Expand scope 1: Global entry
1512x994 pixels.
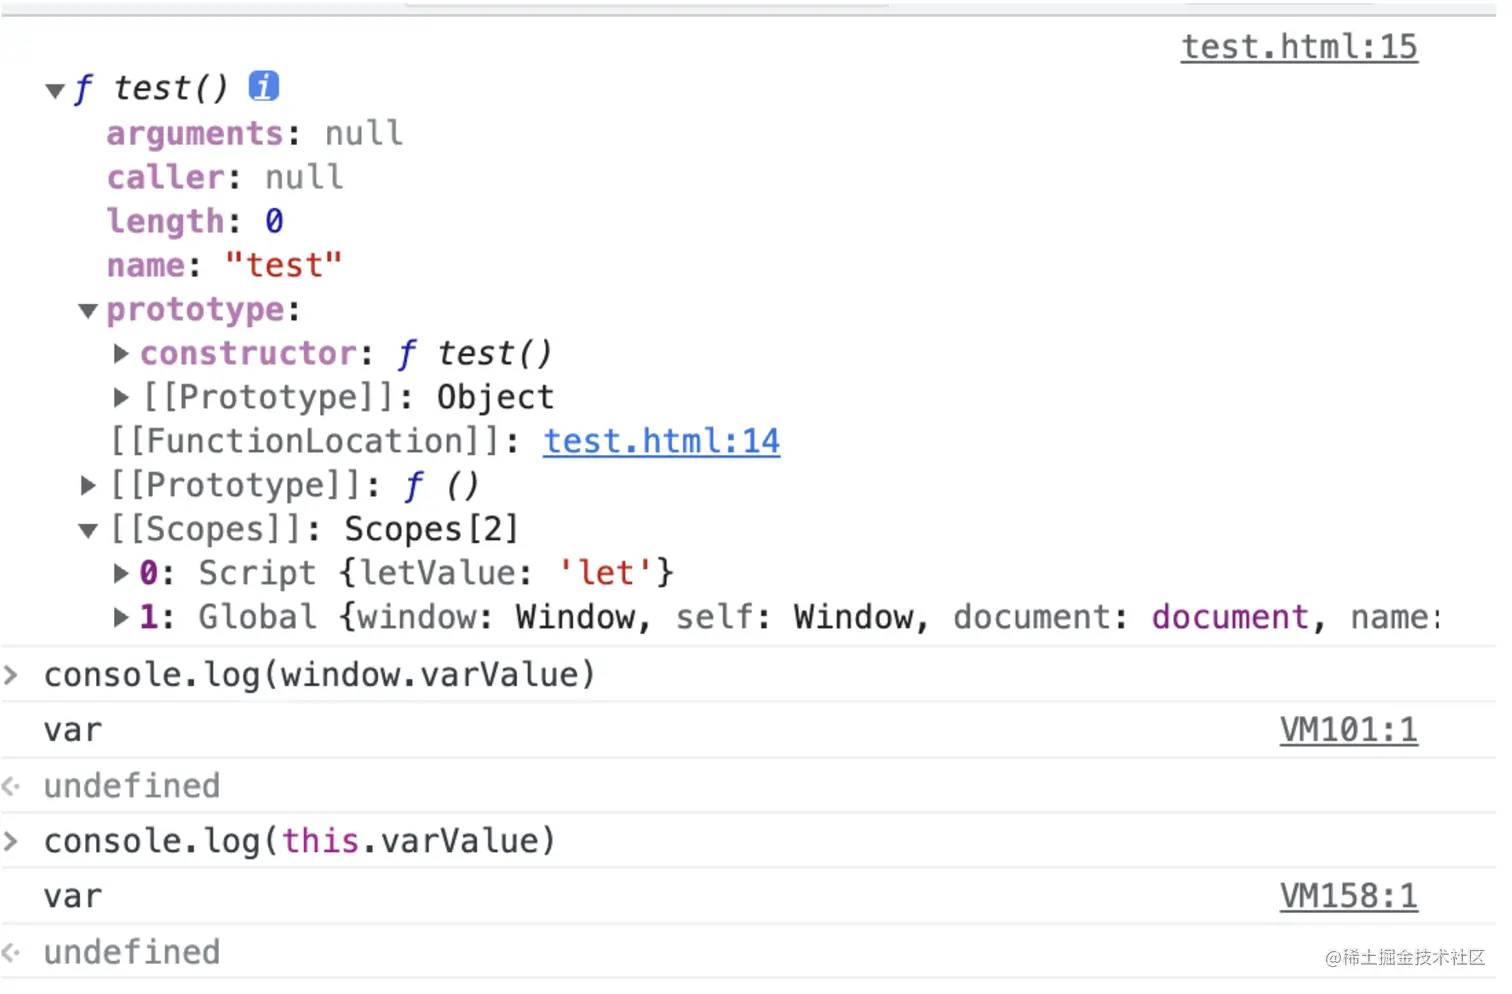point(121,618)
